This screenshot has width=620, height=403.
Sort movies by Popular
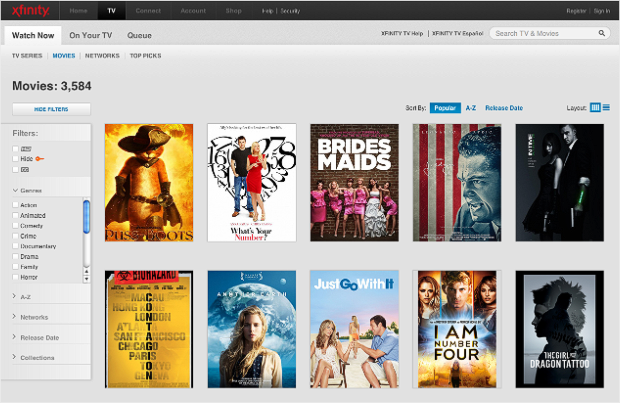445,108
